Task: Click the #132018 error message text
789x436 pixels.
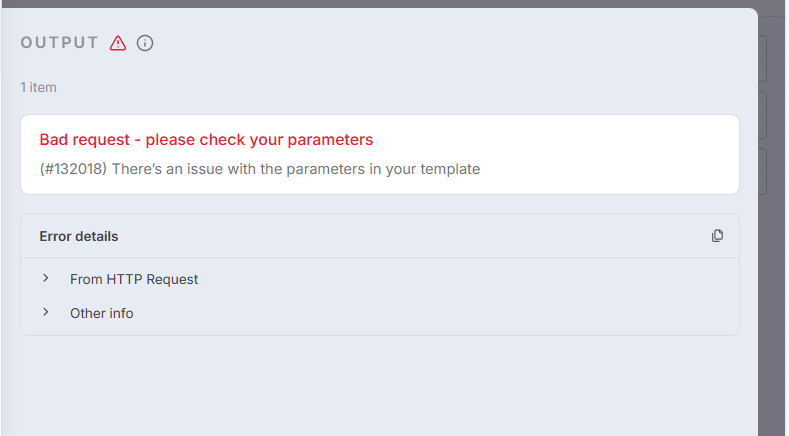Action: (x=260, y=169)
